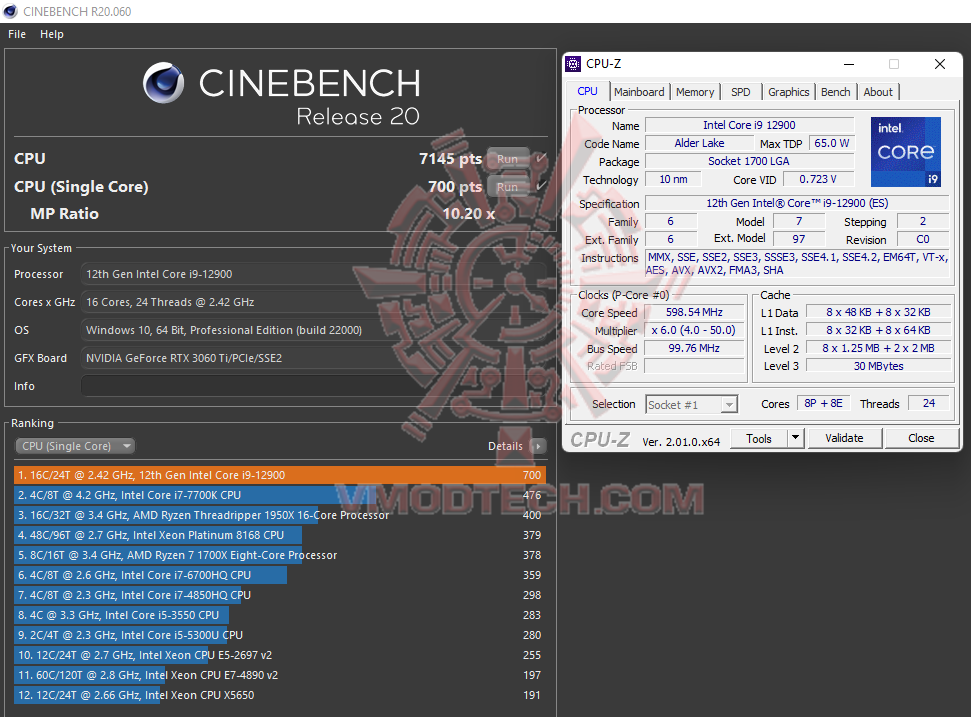Screen dimensions: 971x717
Task: Open the Socket #1 selection dropdown
Action: tap(691, 404)
